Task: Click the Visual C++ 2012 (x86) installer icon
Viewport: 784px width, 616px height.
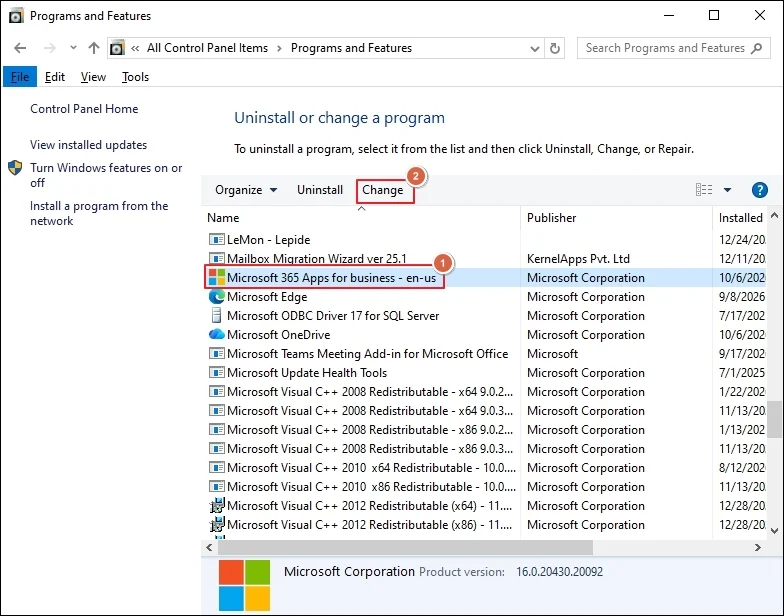Action: click(216, 524)
